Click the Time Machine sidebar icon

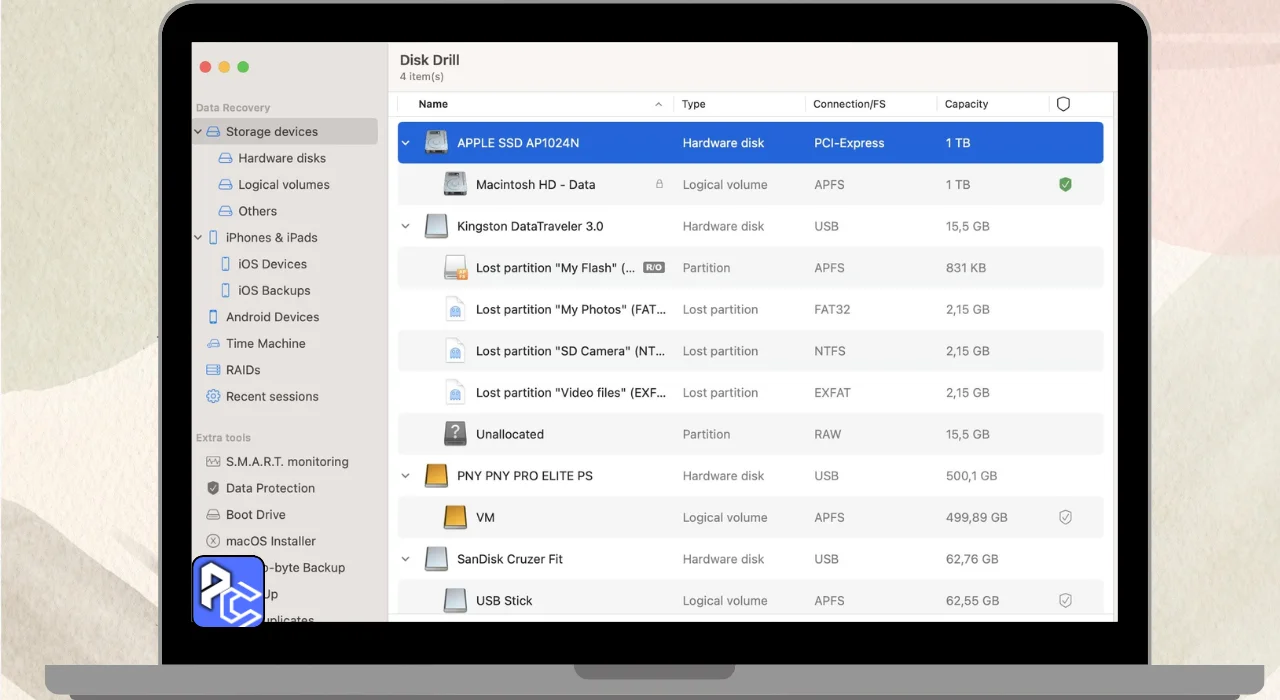pyautogui.click(x=213, y=344)
